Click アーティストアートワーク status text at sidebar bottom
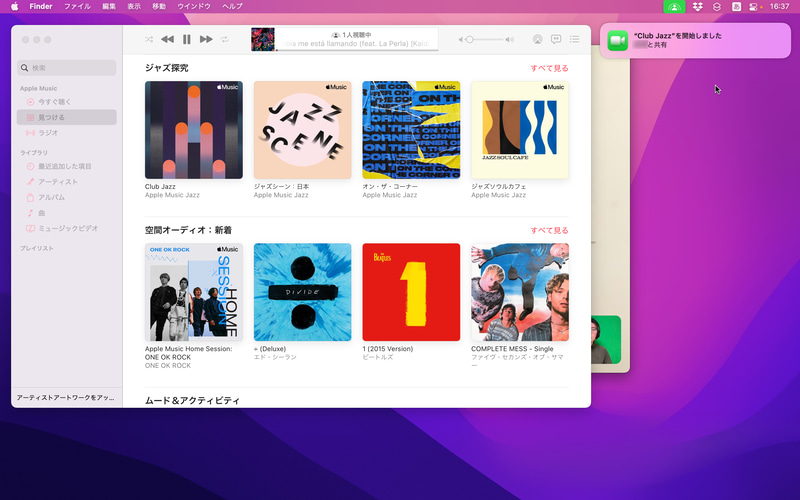This screenshot has width=800, height=500. 65,398
